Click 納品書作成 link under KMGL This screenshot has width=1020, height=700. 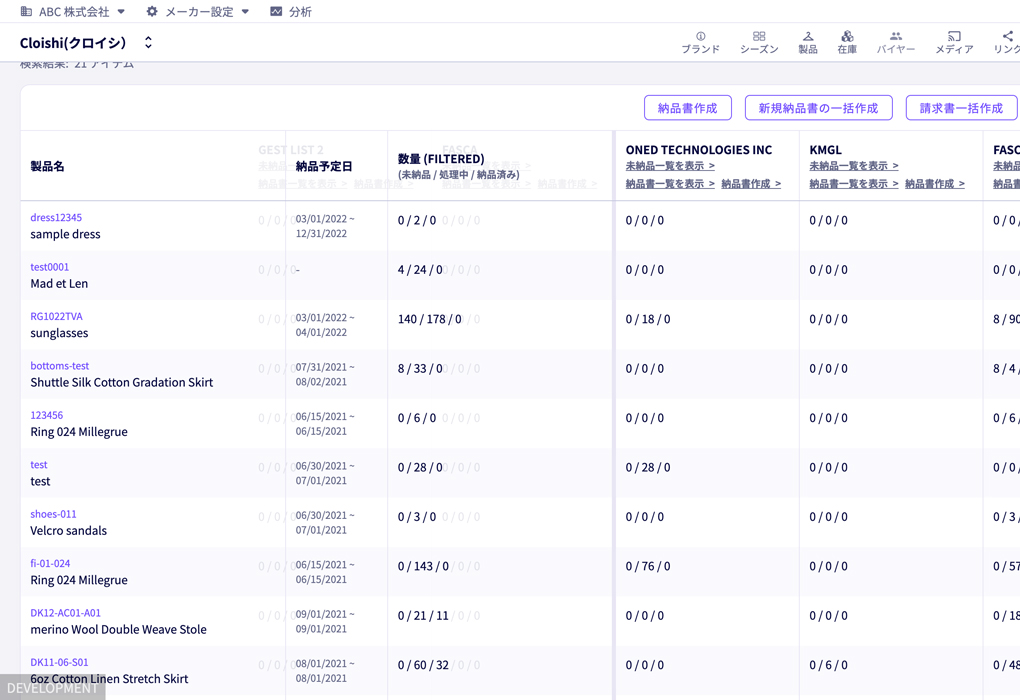click(x=934, y=184)
